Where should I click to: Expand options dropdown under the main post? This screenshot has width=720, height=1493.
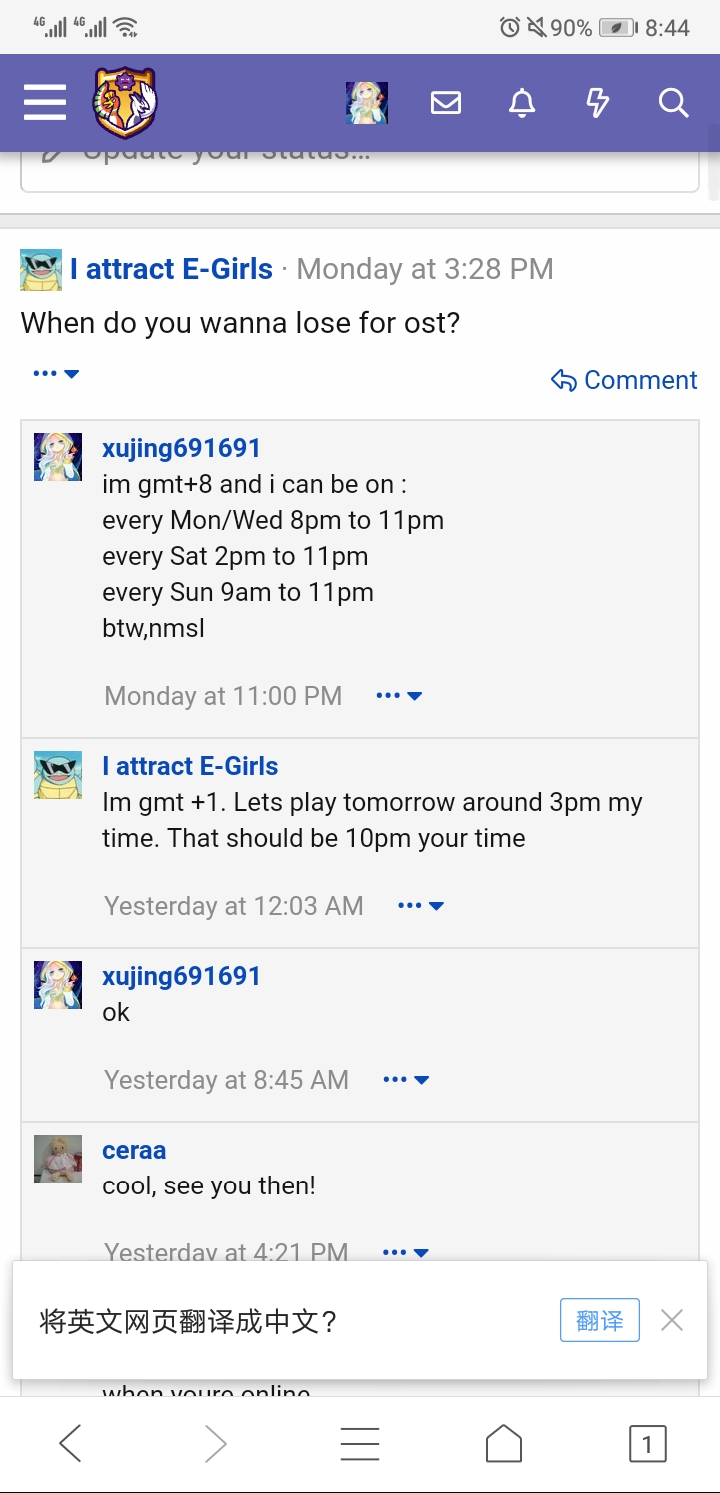coord(56,374)
